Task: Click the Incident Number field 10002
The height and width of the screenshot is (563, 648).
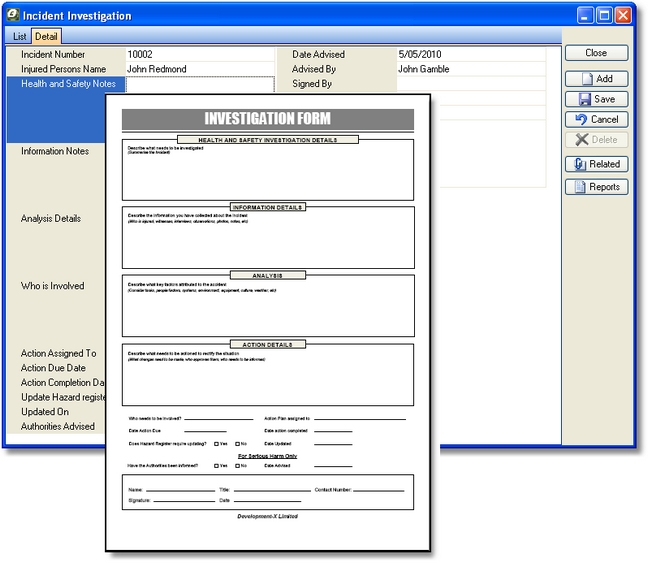Action: click(200, 54)
